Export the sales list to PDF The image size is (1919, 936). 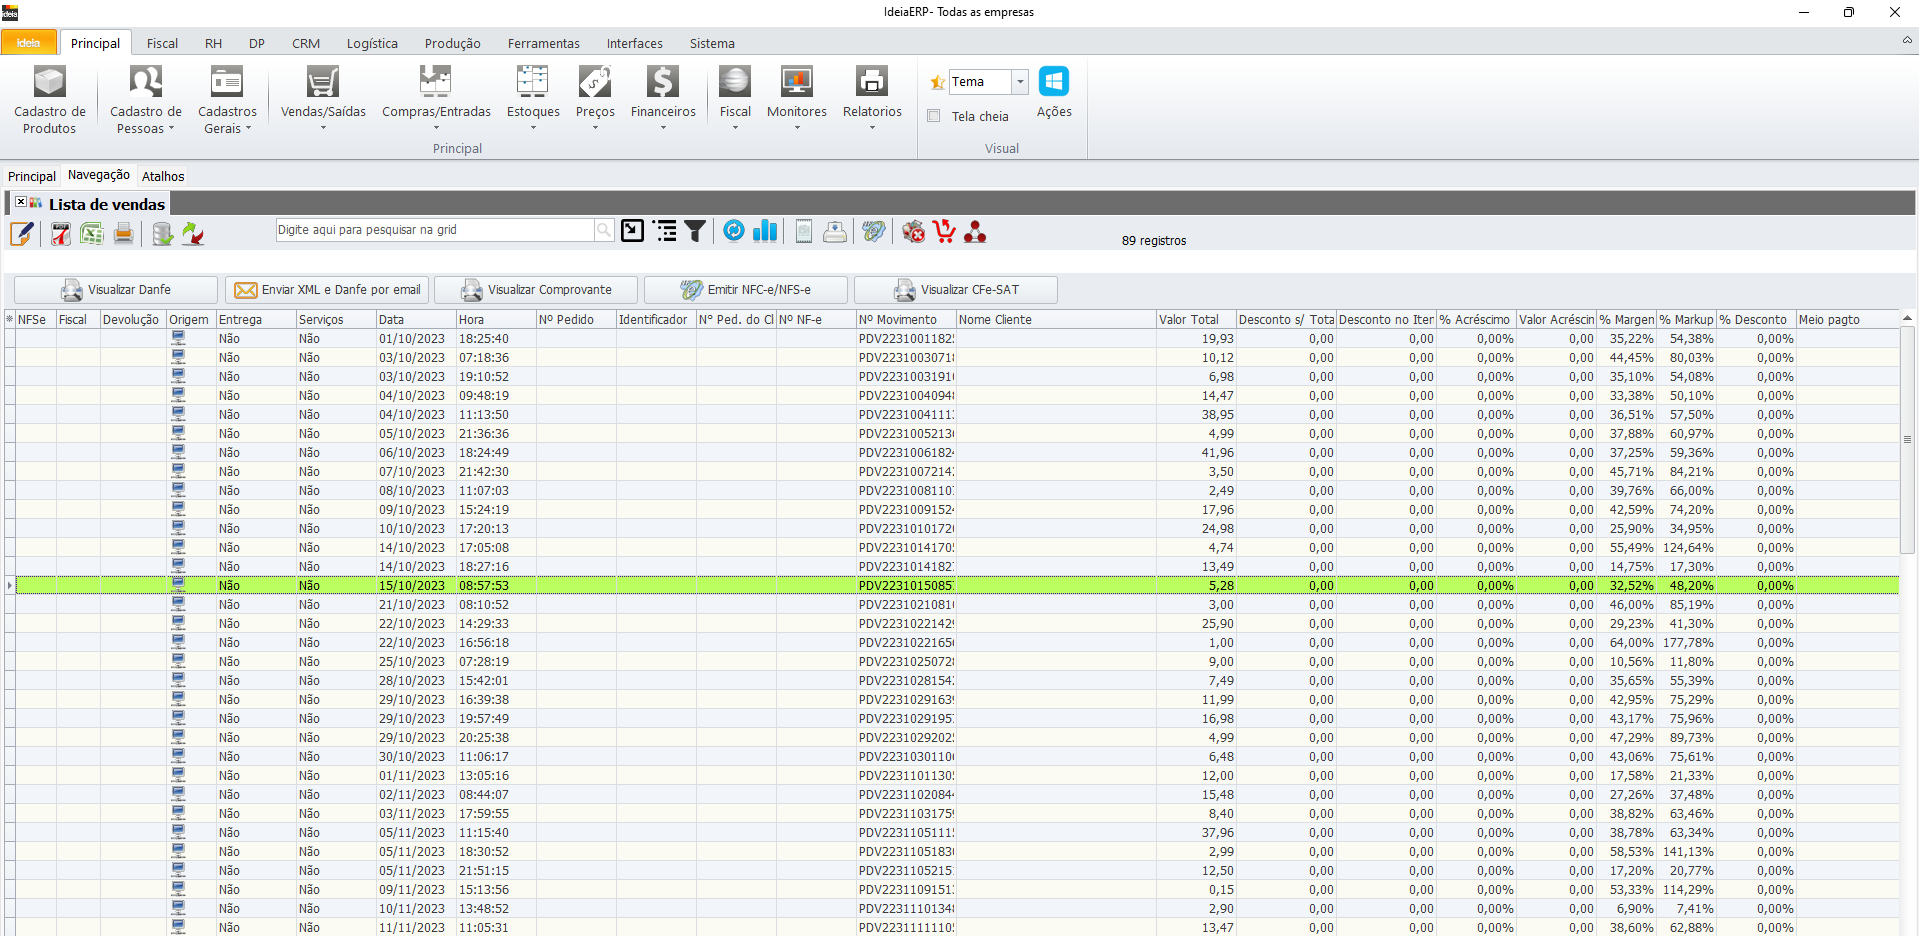[x=61, y=233]
